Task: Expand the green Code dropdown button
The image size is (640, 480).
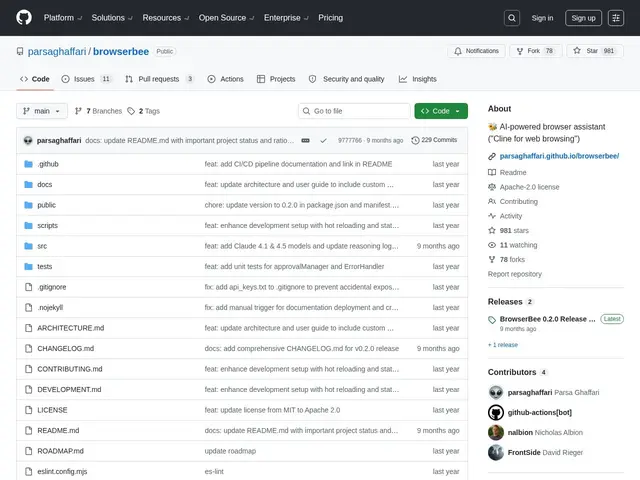Action: [x=441, y=111]
